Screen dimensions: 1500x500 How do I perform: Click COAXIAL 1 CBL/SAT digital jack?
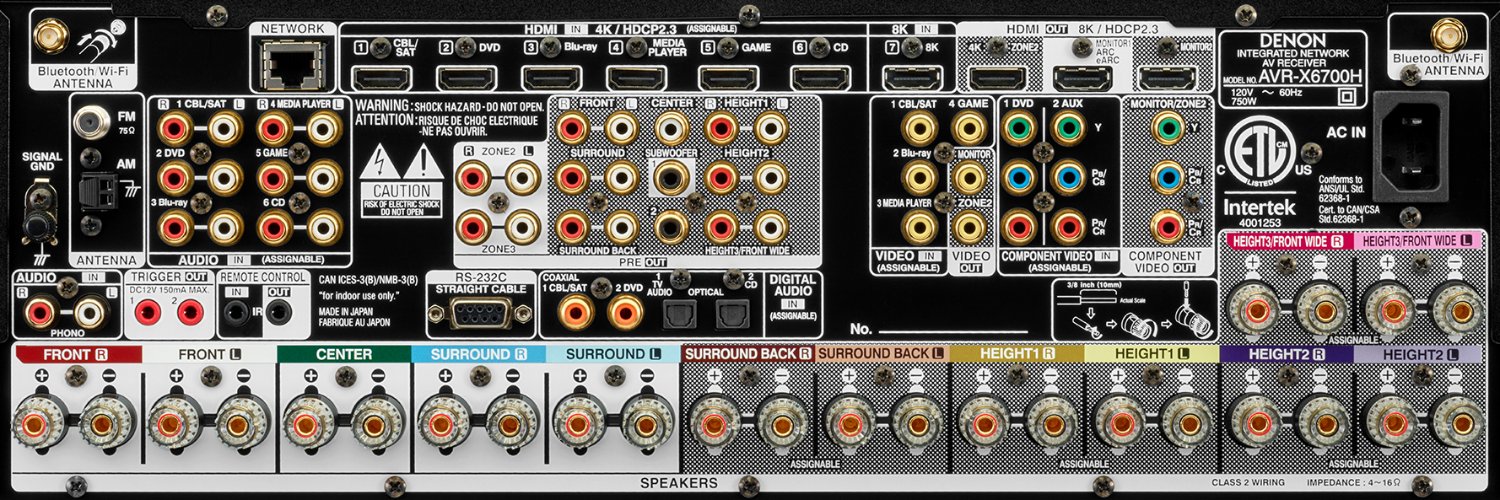click(578, 314)
